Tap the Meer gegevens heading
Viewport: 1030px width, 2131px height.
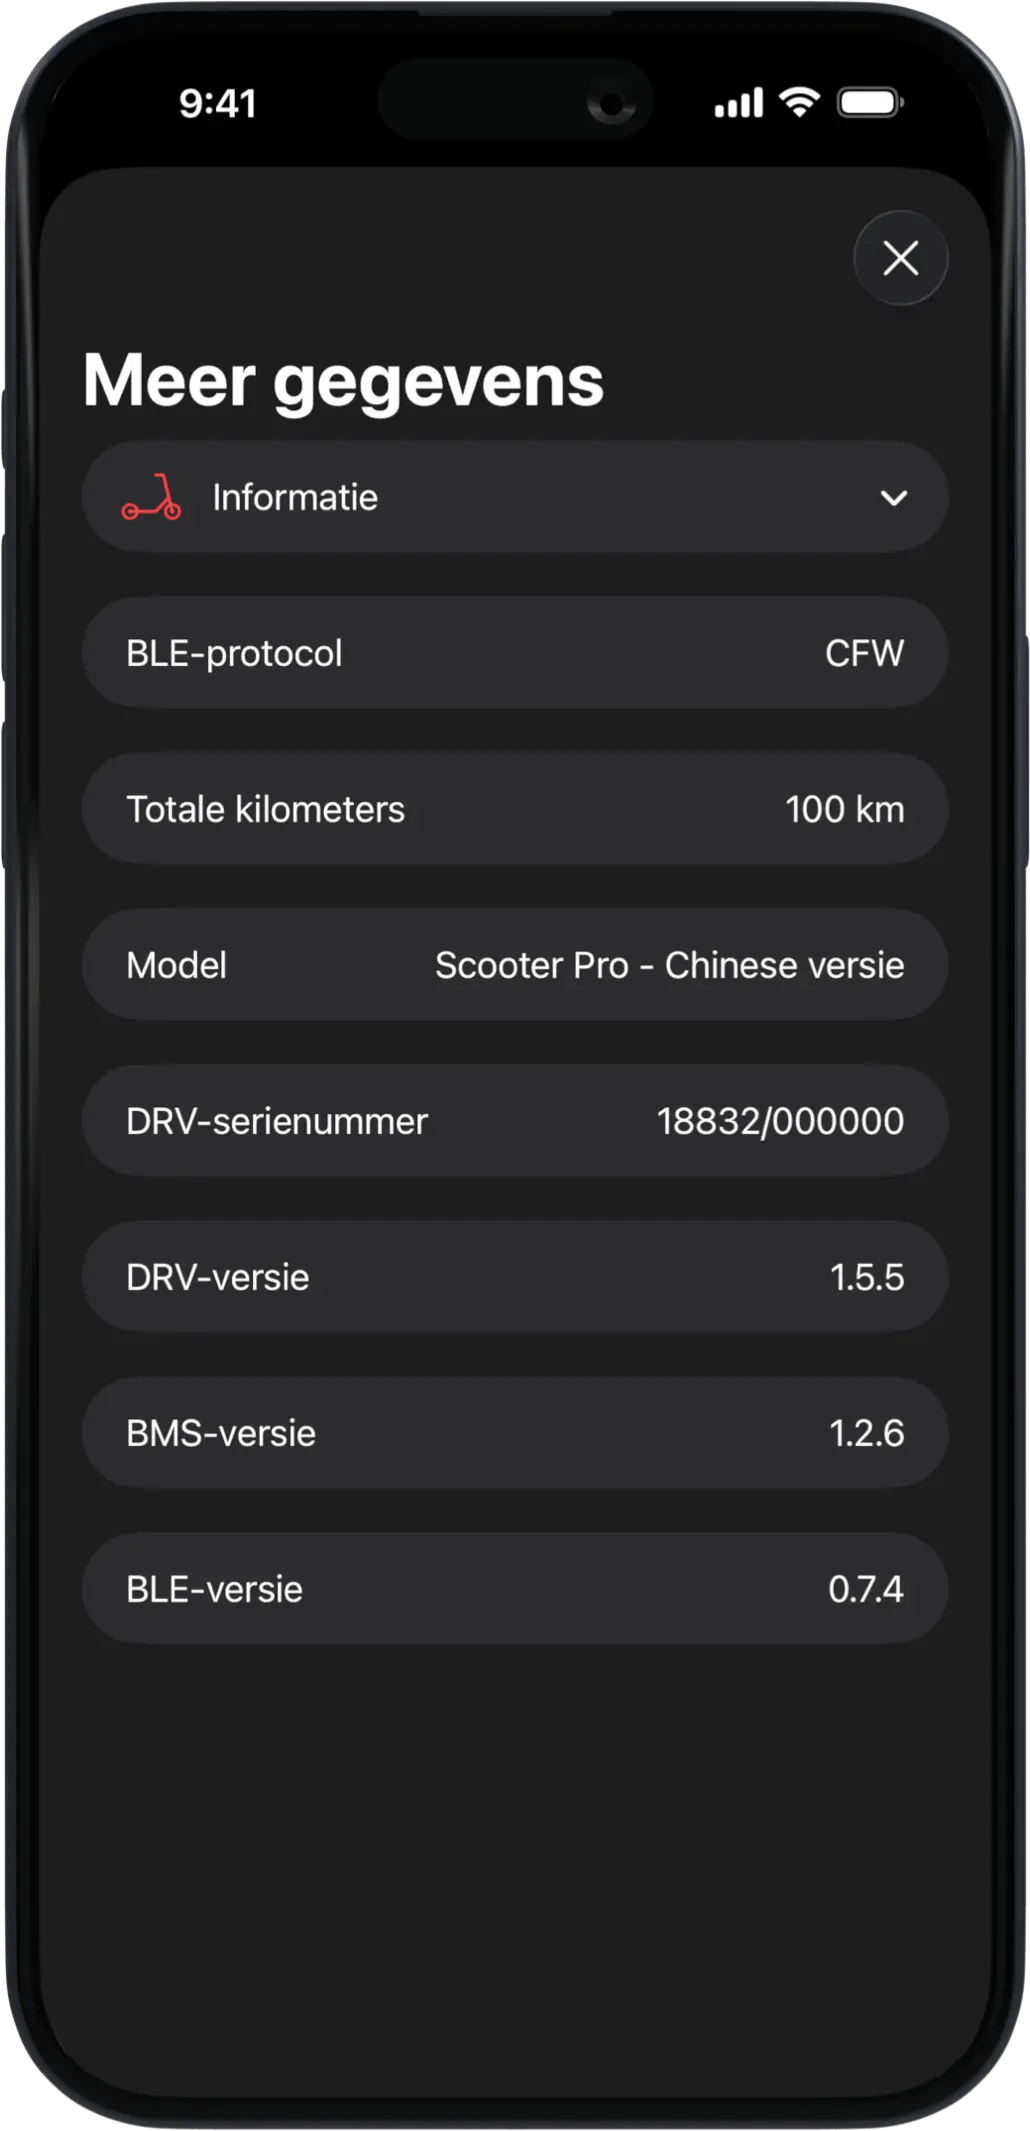[343, 381]
